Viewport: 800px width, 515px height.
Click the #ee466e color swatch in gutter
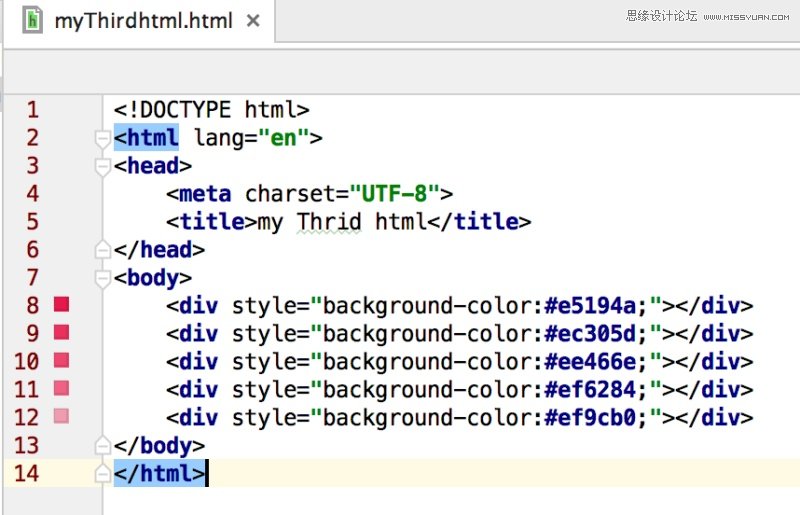tap(61, 361)
